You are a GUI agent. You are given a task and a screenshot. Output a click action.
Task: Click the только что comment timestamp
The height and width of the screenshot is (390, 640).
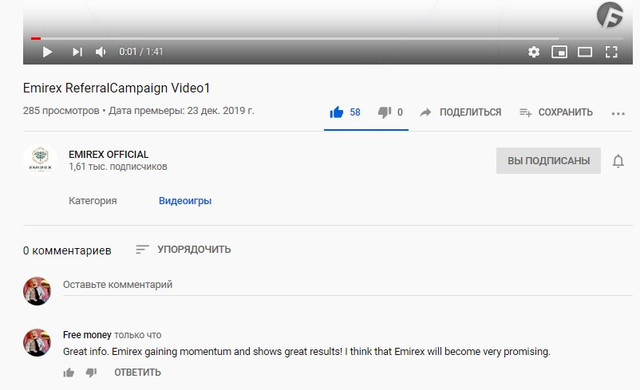138,335
